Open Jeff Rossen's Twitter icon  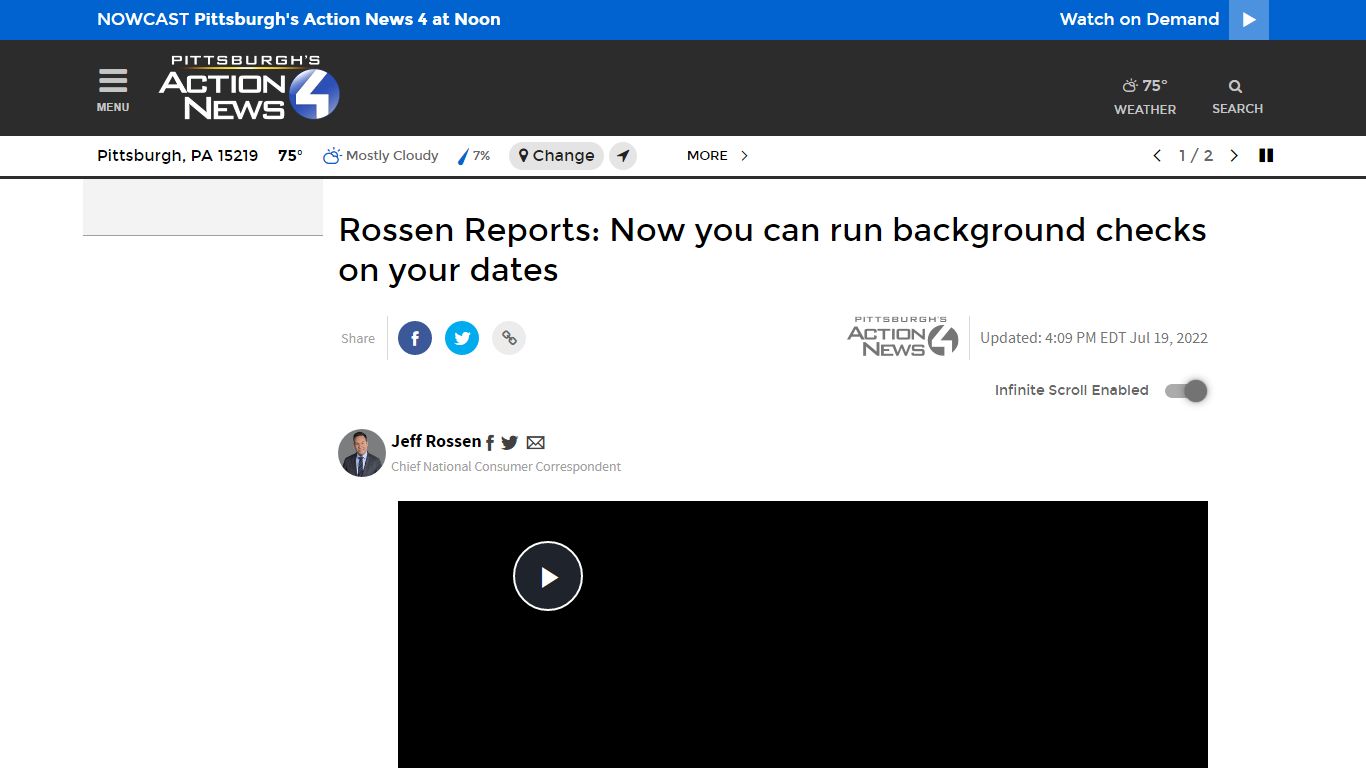tap(510, 443)
